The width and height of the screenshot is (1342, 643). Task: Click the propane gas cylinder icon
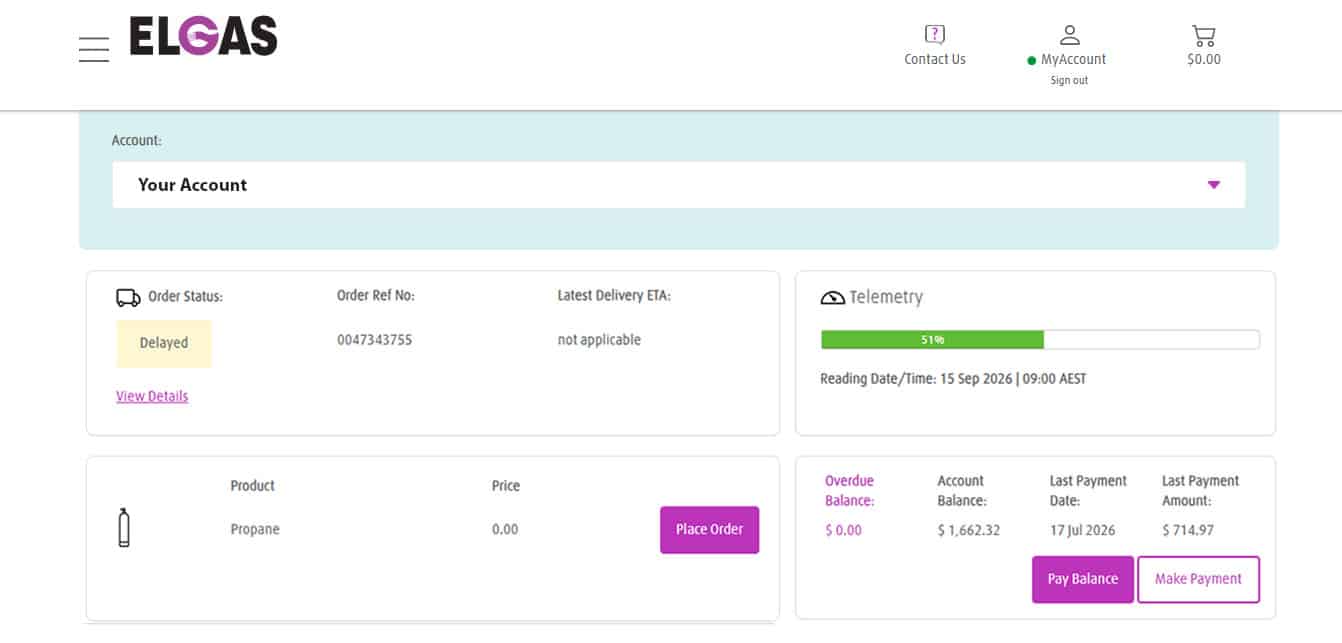(124, 527)
